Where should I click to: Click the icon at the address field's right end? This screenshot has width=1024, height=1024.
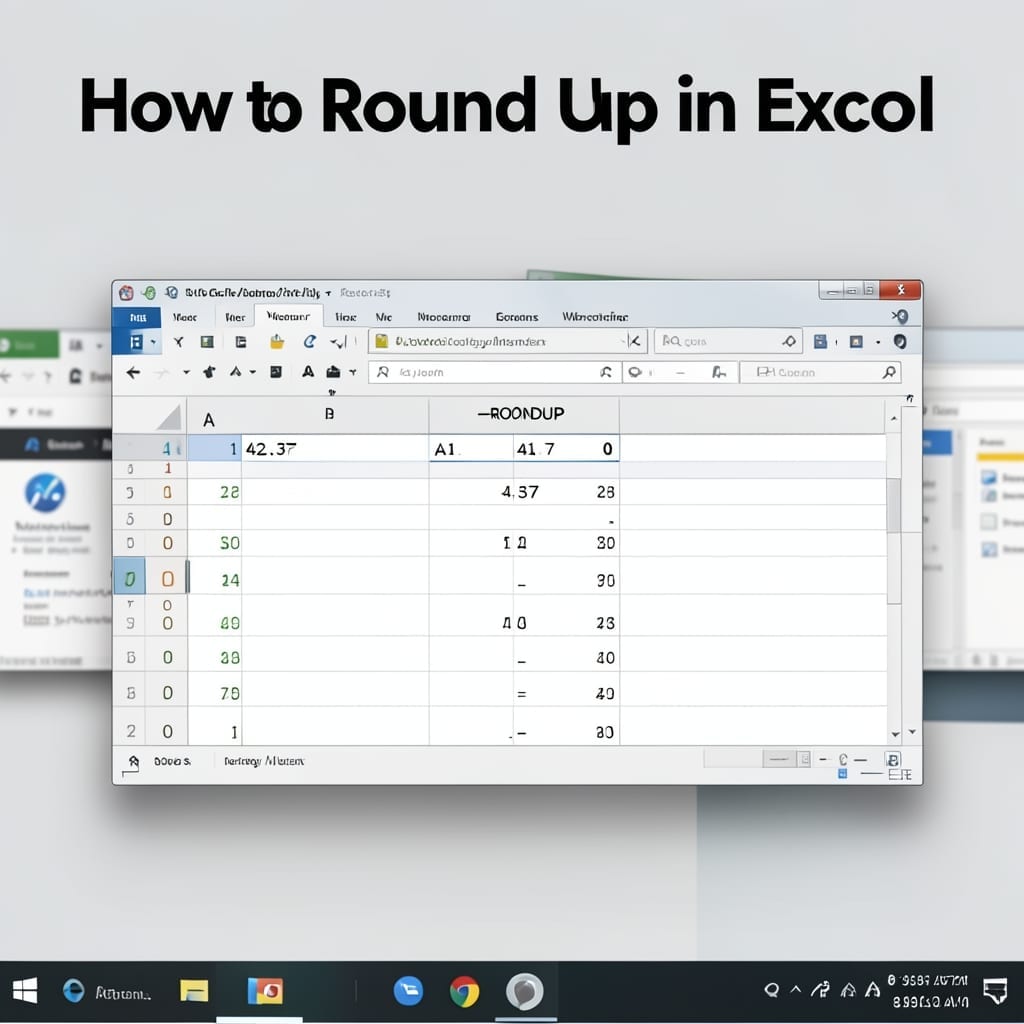coord(634,341)
